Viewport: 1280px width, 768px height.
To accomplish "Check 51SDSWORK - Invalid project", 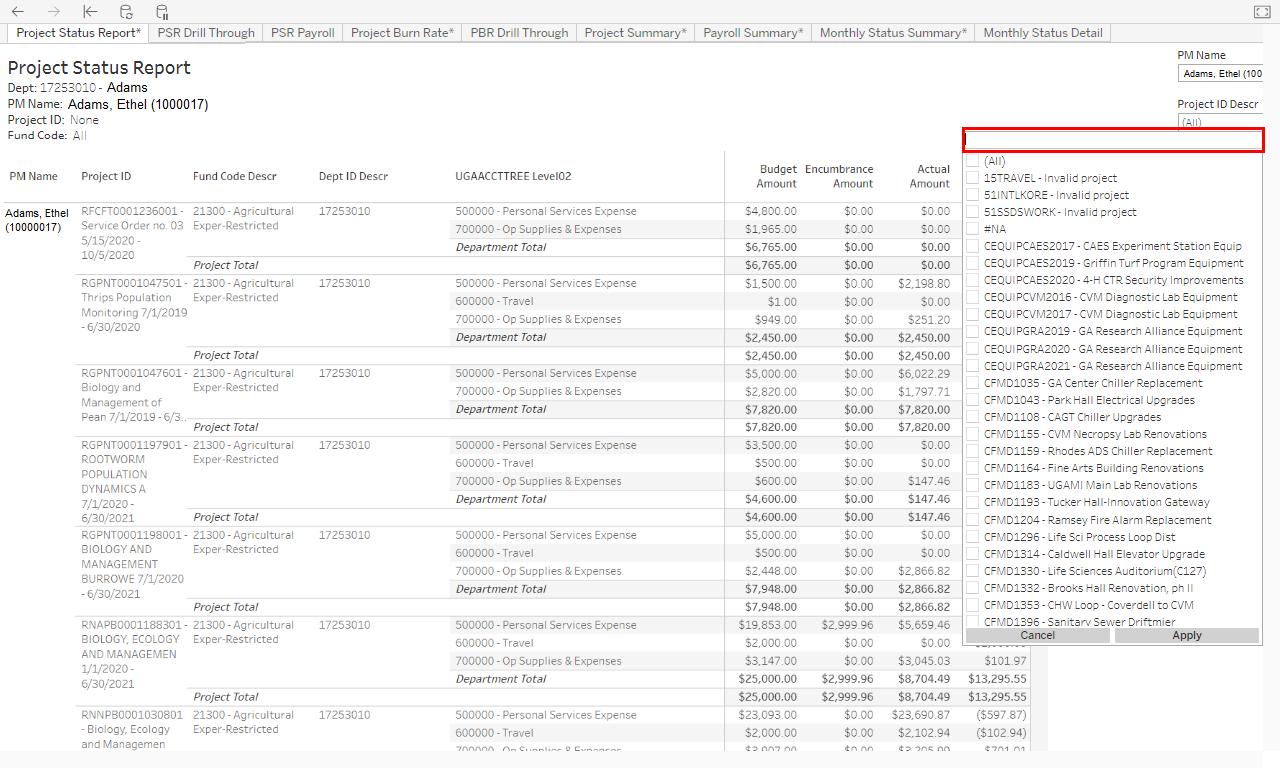I will click(972, 212).
